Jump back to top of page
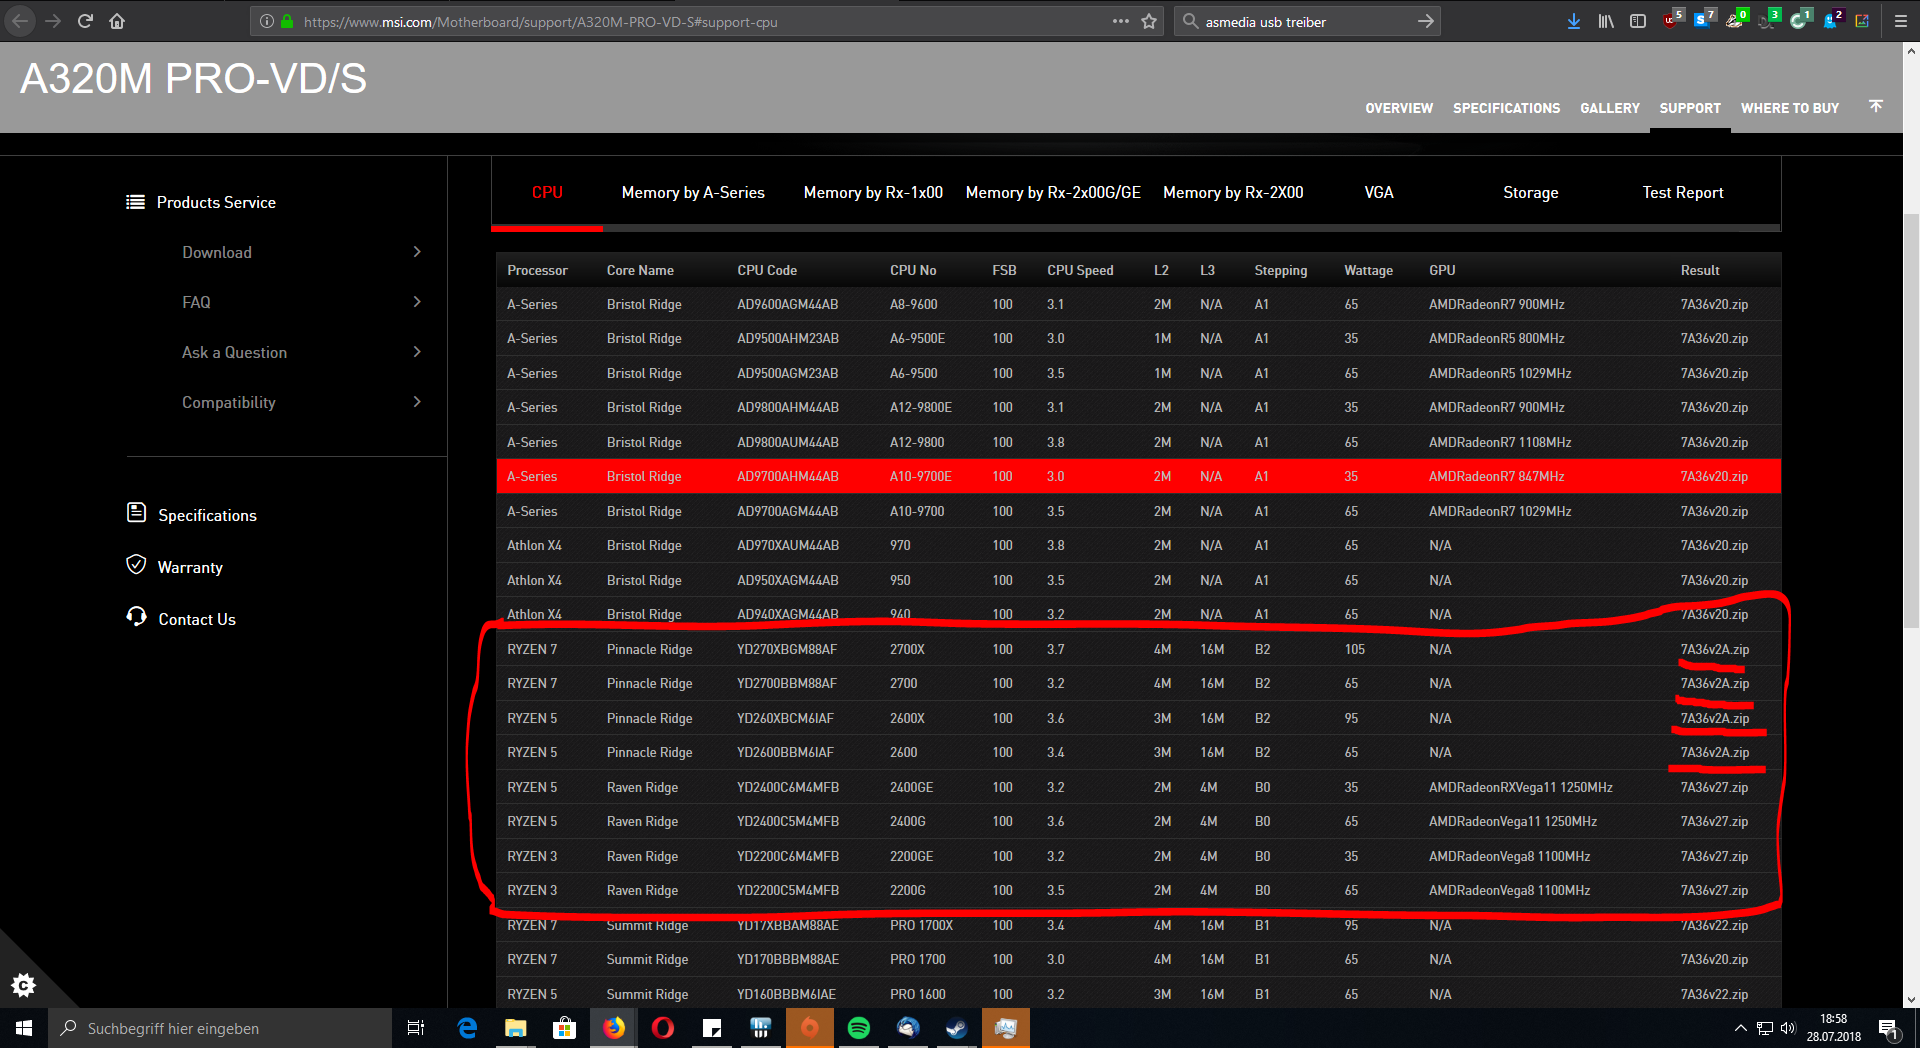 coord(1876,106)
